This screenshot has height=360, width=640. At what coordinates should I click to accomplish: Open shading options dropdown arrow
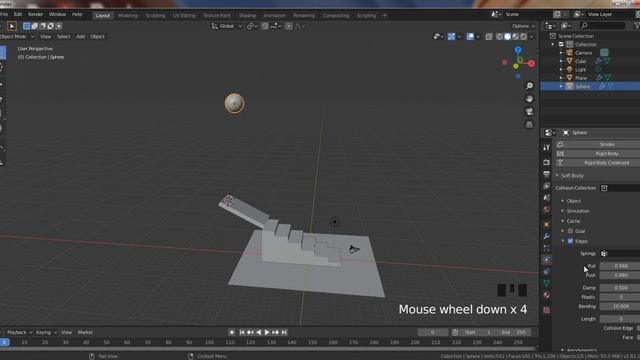tap(531, 37)
